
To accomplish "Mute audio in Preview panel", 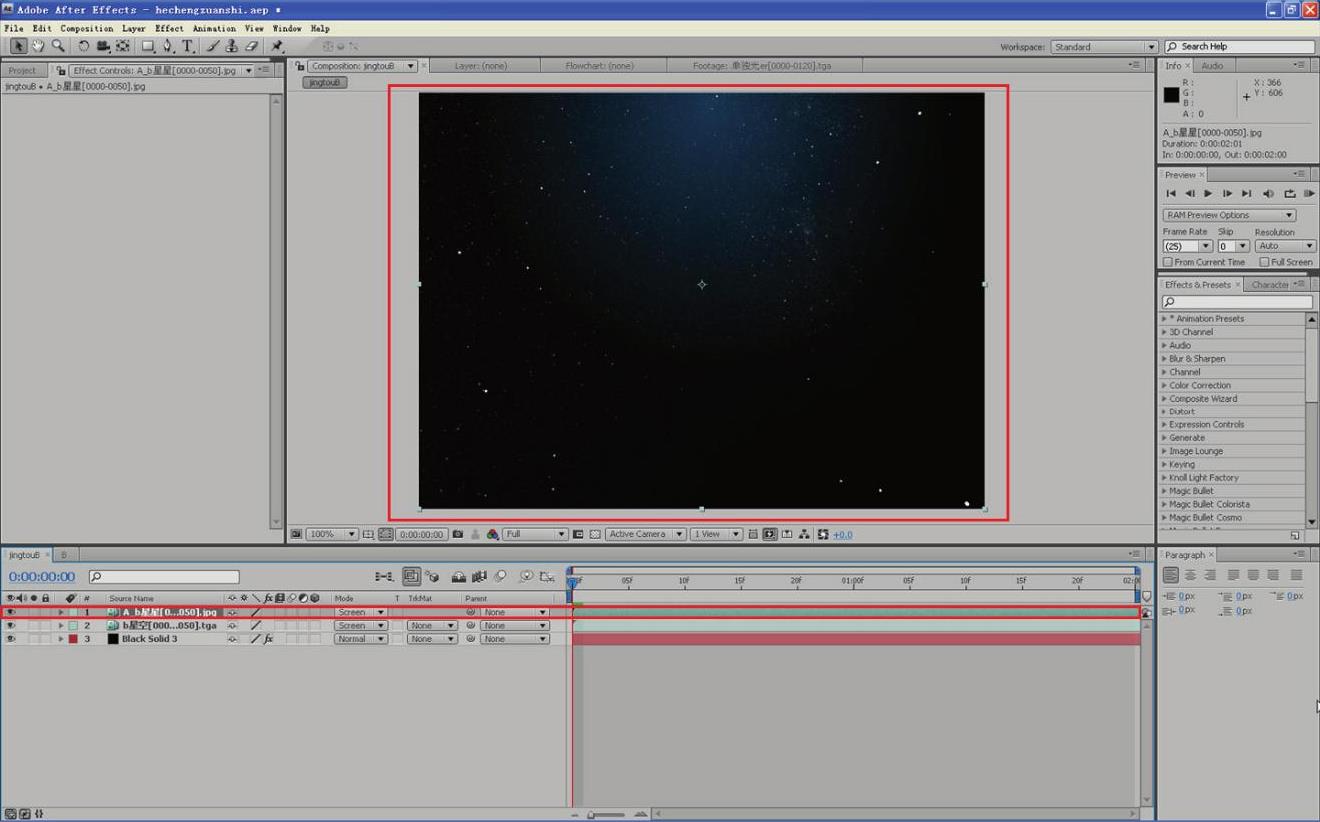I will 1268,193.
